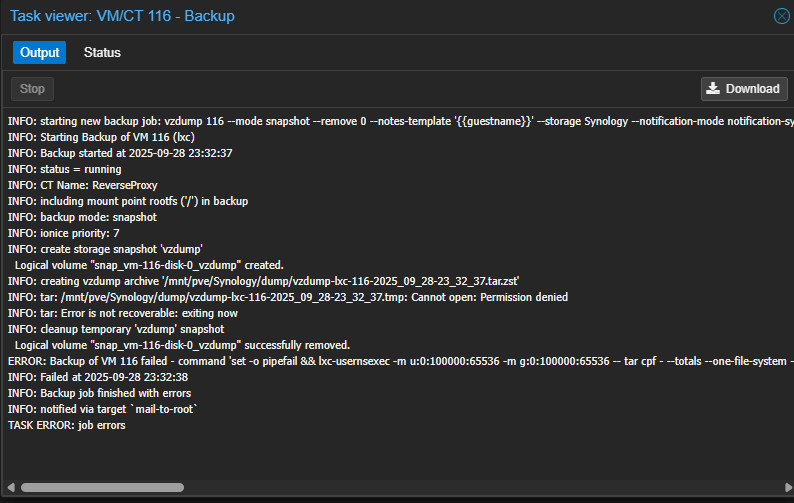Click the empty horizontal scrollbar track
Screen dimensions: 794x503
click(480, 487)
